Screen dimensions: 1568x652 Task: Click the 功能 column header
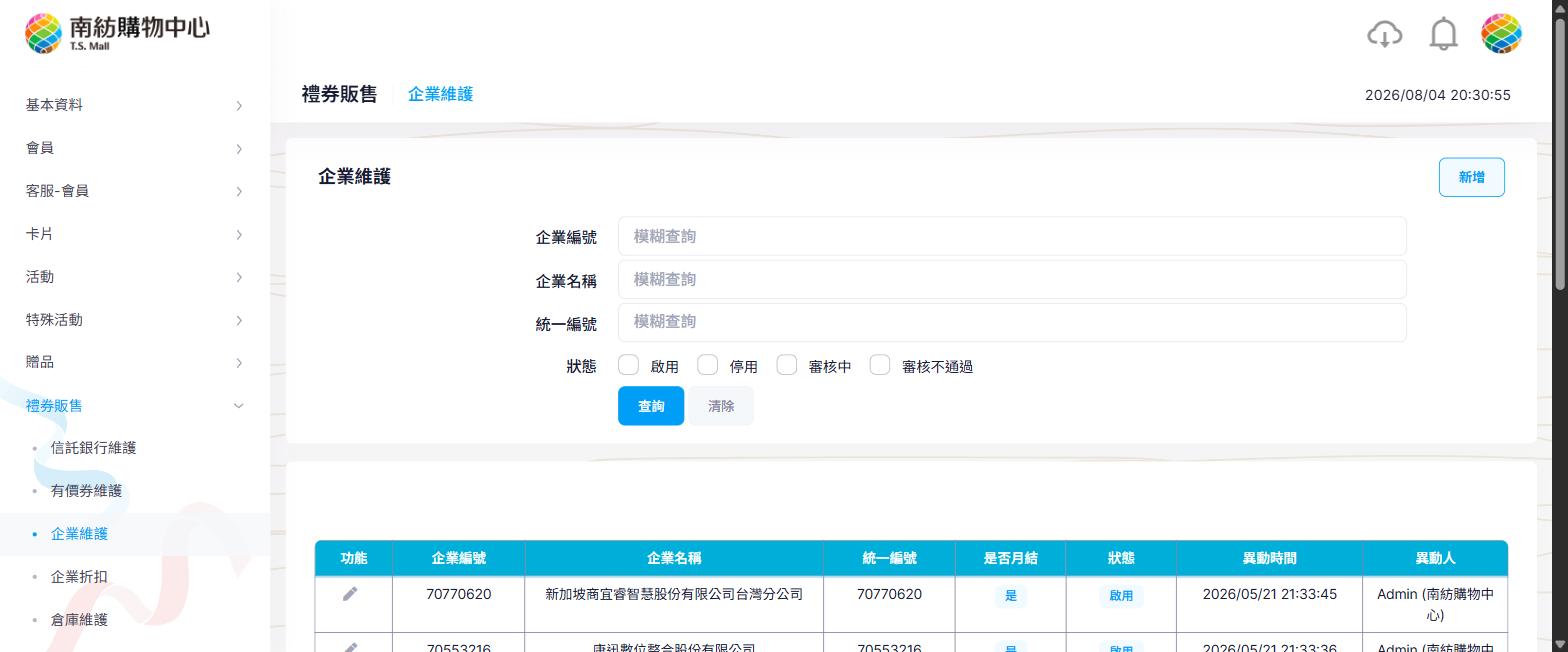[x=354, y=558]
